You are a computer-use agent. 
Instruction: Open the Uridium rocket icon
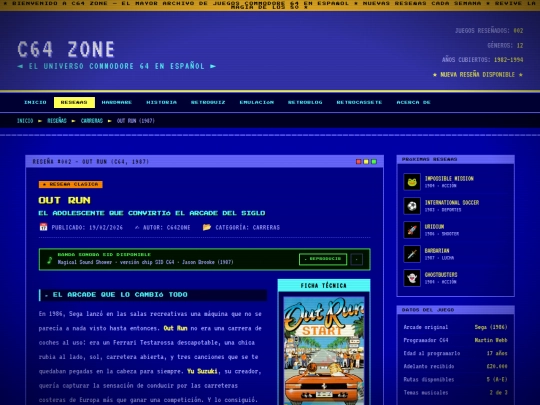(412, 230)
